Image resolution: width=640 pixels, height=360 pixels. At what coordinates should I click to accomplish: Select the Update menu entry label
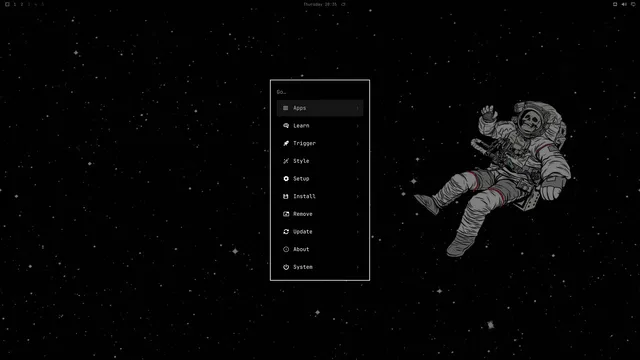click(x=302, y=231)
